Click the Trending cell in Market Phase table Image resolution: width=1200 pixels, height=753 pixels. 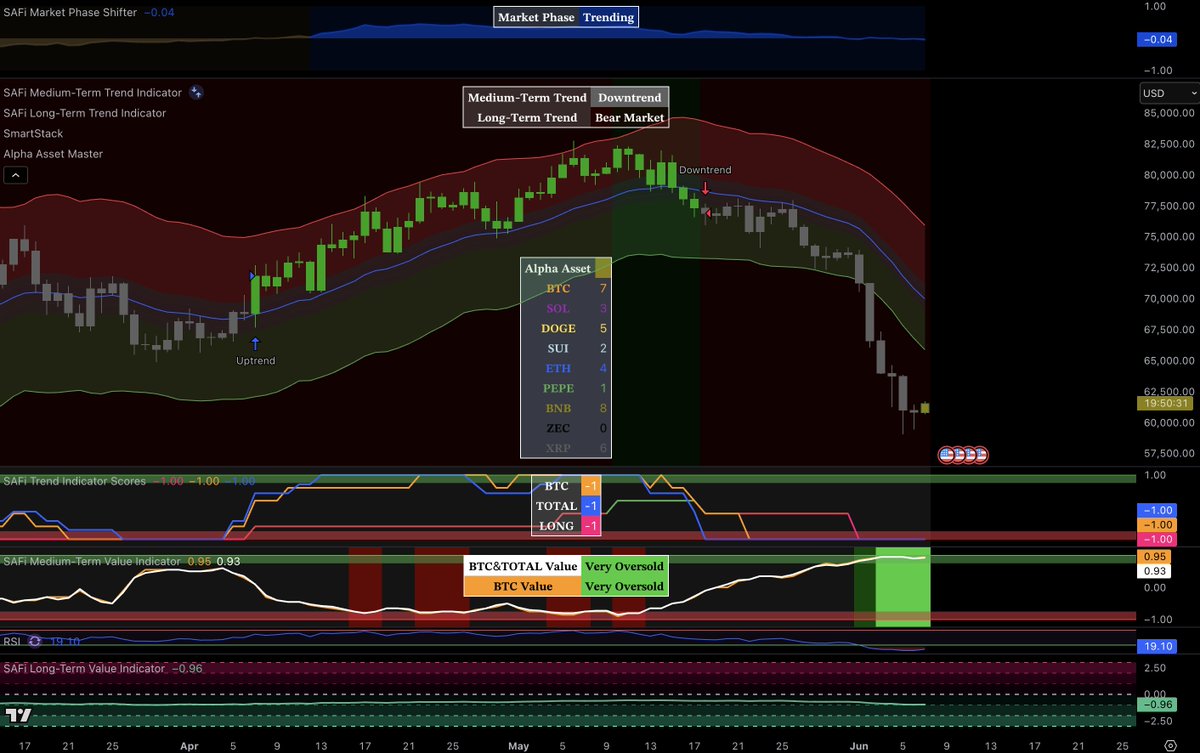(608, 17)
